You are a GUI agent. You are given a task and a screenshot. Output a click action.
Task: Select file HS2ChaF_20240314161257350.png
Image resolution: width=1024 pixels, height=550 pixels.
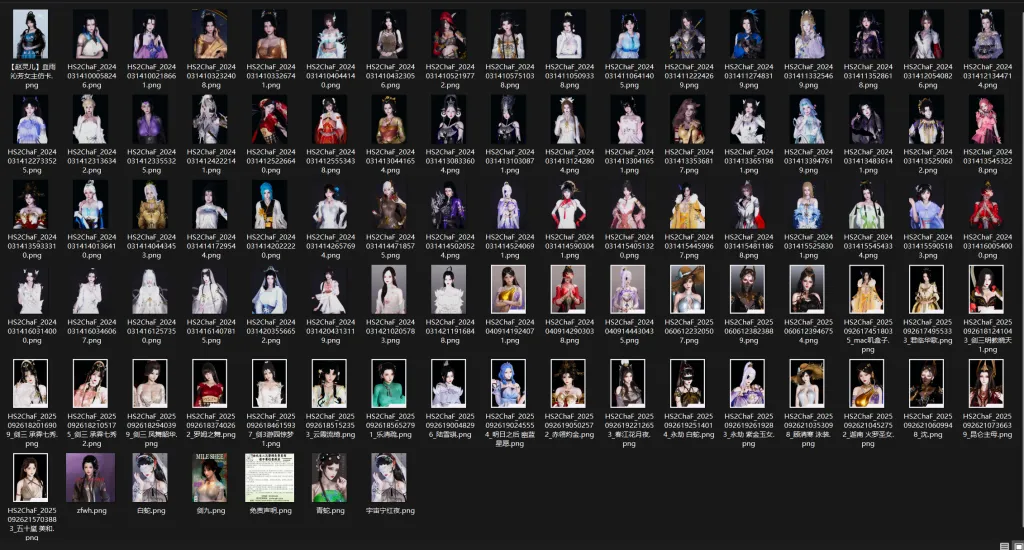[x=151, y=290]
